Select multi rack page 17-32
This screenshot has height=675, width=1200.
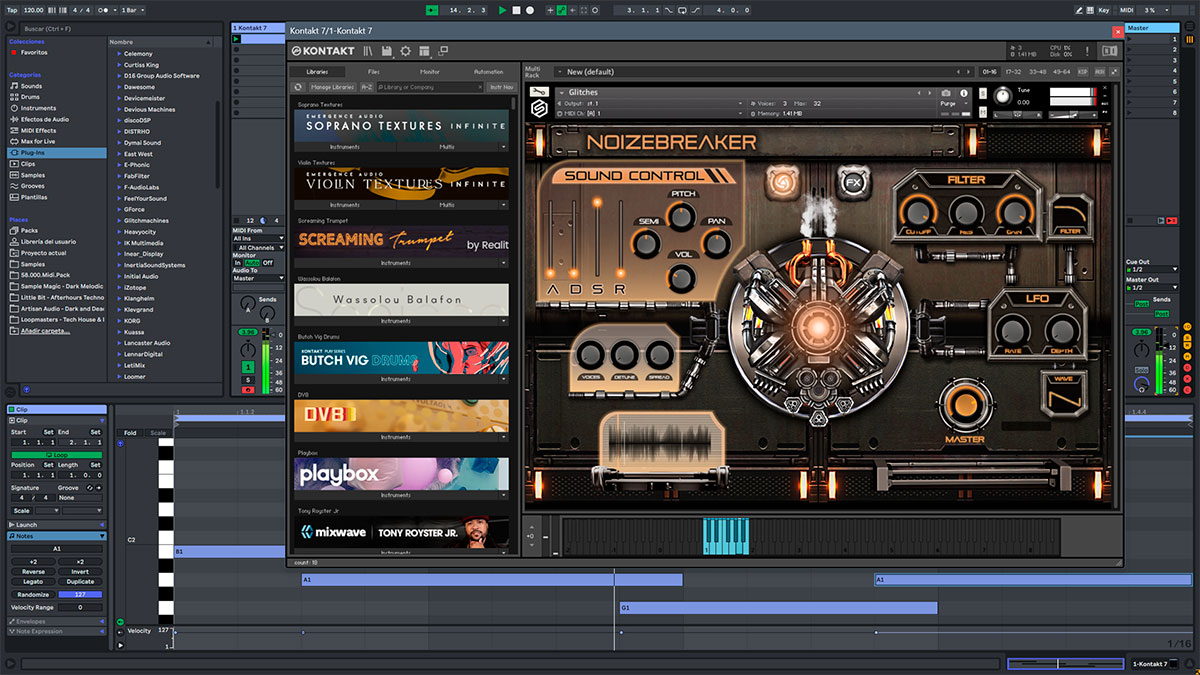[x=1013, y=72]
